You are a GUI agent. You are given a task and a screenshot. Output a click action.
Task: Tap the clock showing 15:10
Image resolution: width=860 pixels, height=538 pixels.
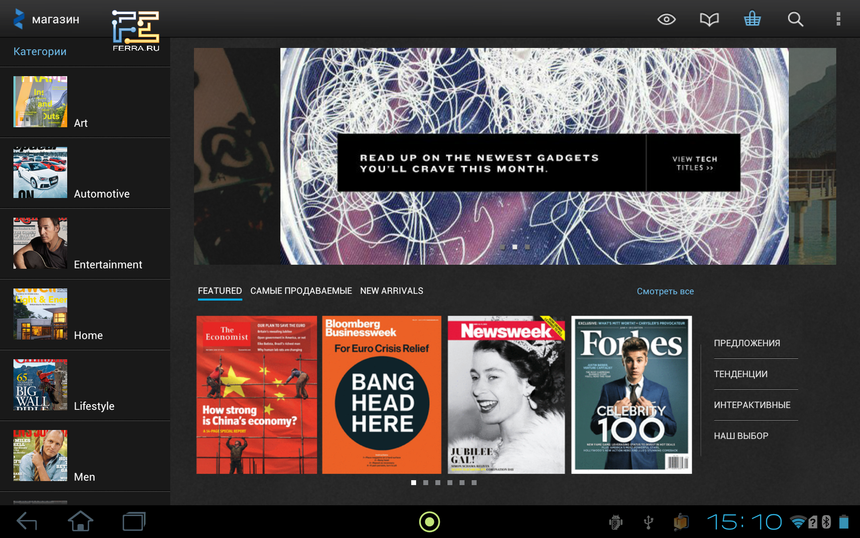[745, 522]
